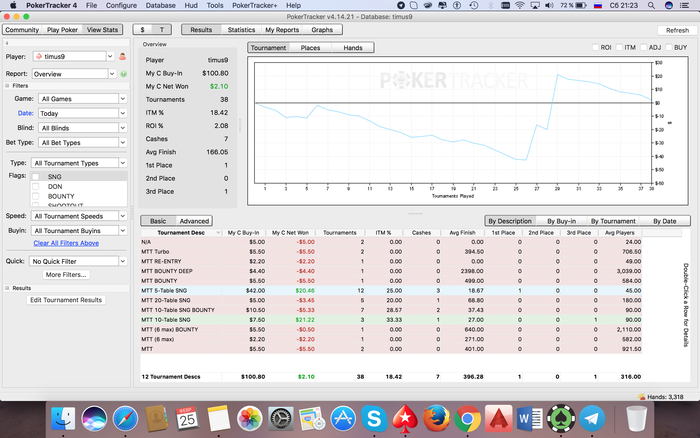Screen dimensions: 700x438
Task: Enable the ROI graph checkbox
Action: (x=595, y=47)
